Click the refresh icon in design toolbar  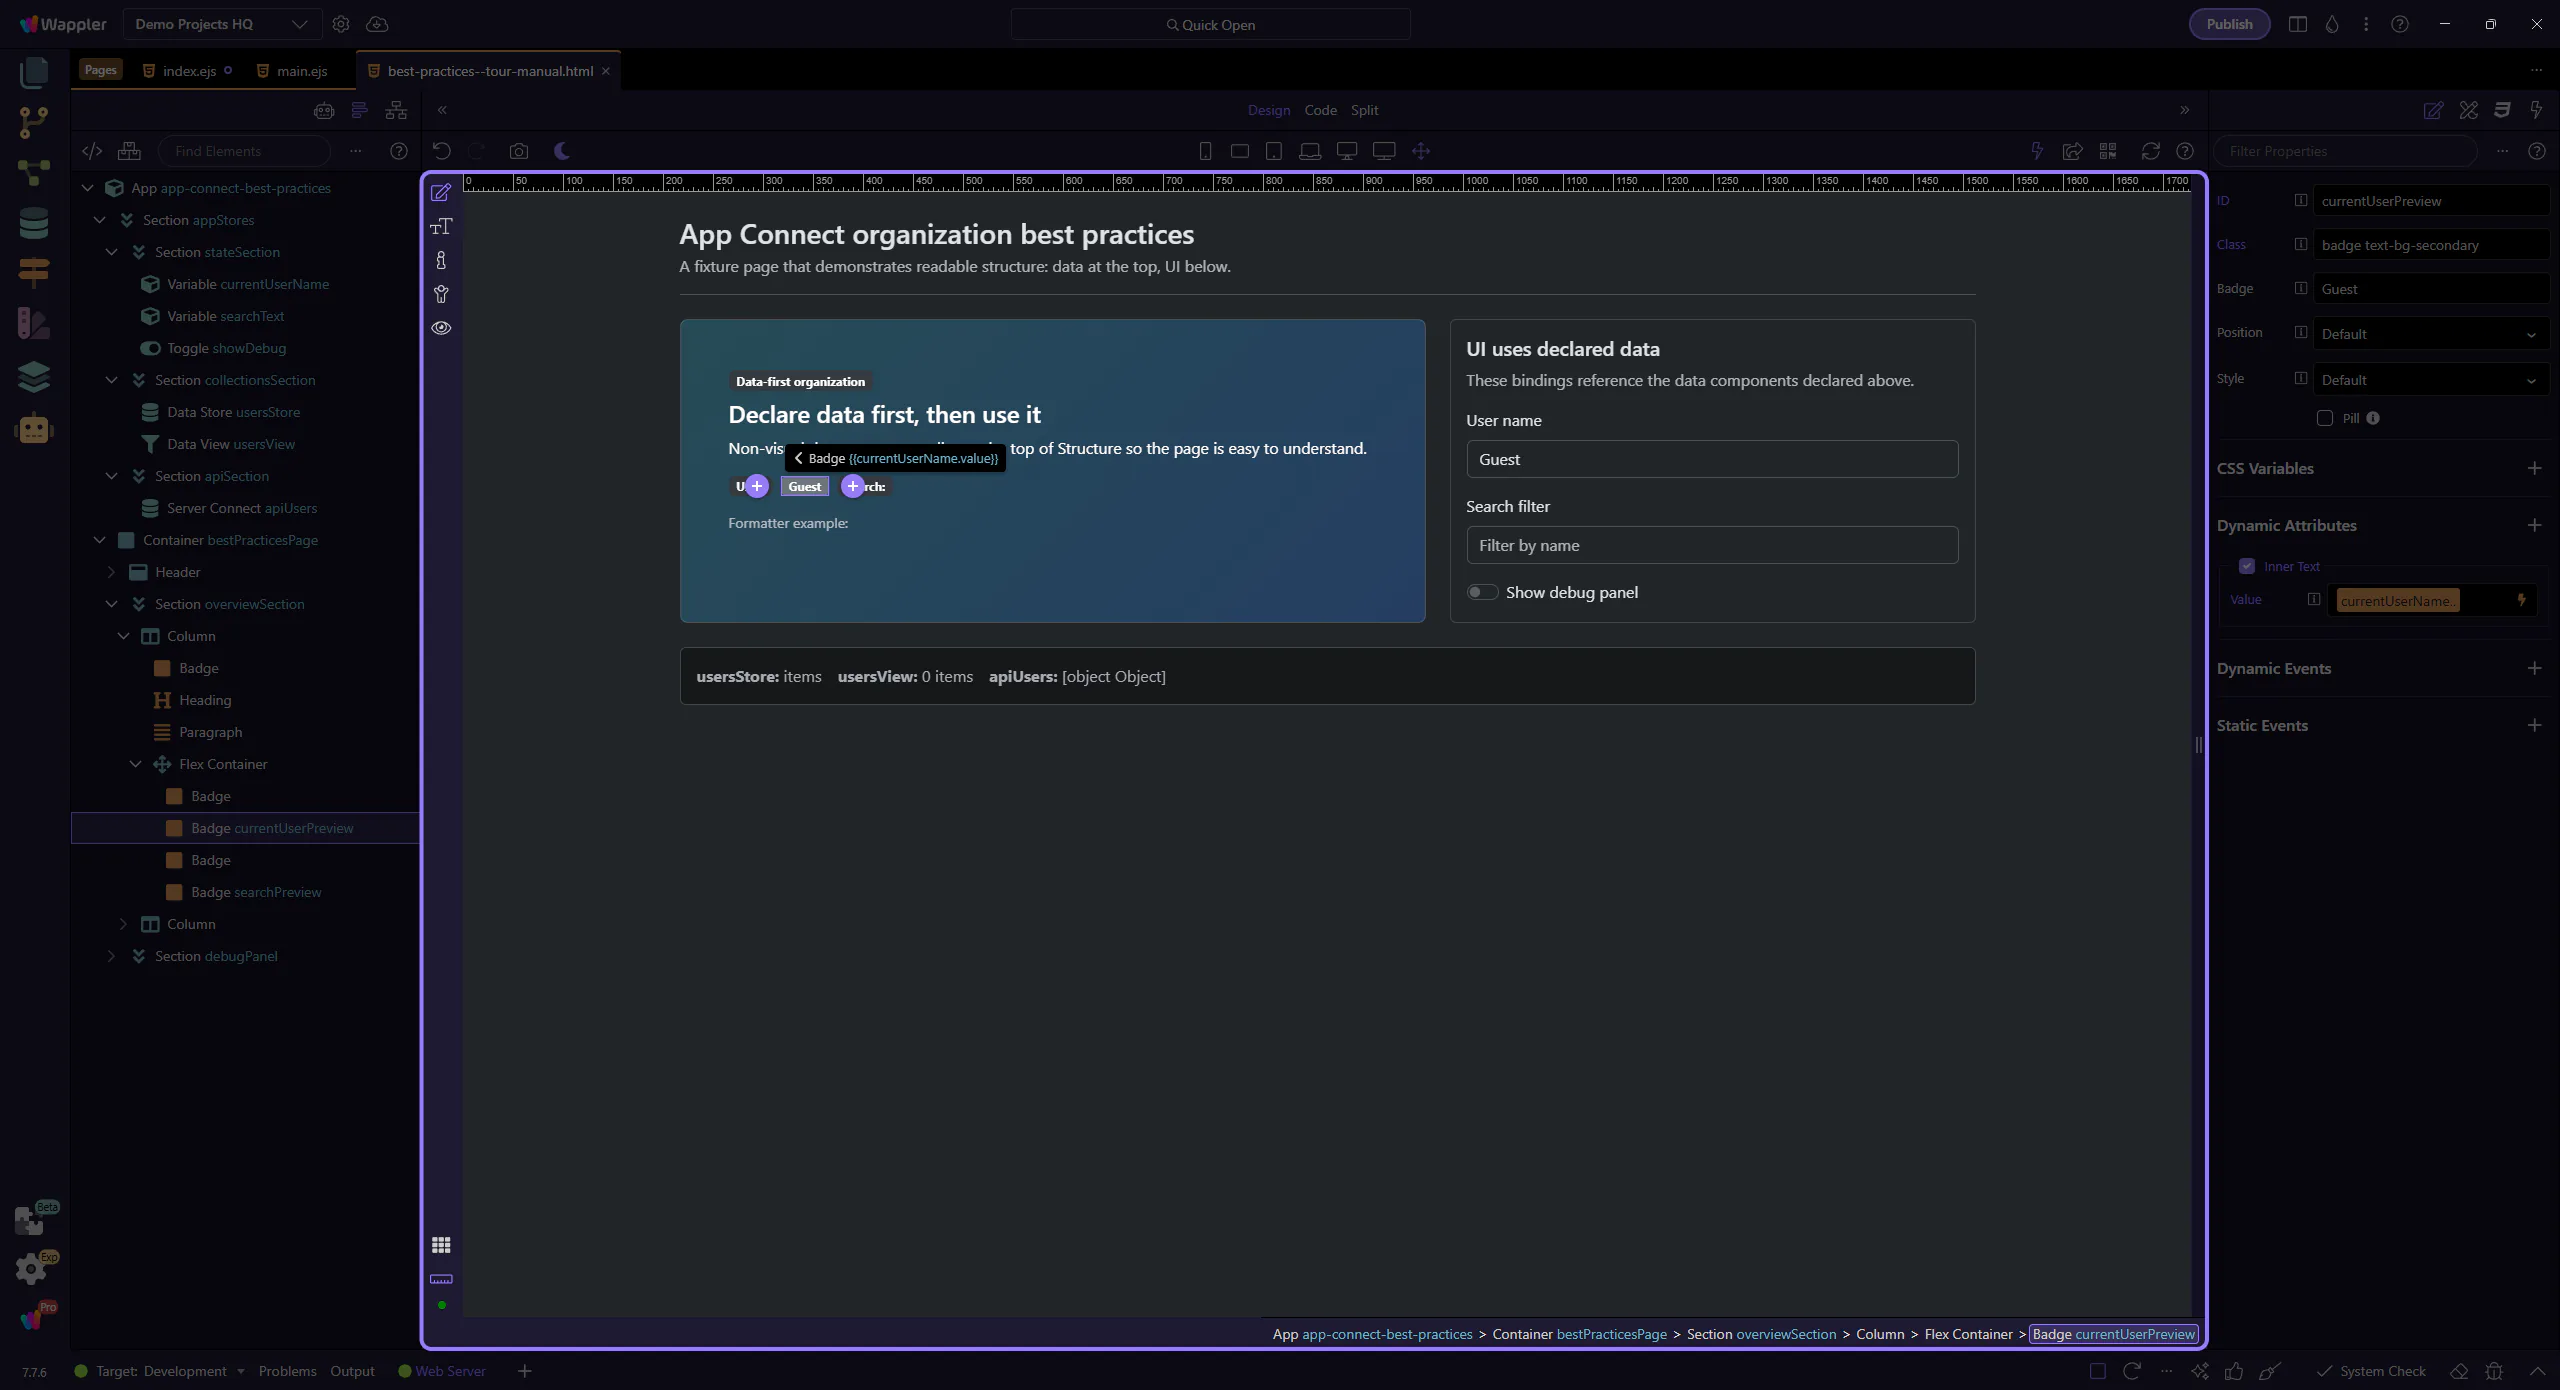tap(2150, 151)
